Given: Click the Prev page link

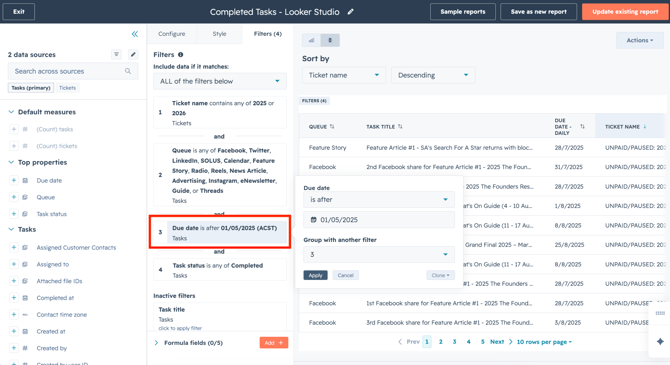Looking at the screenshot, I should 409,342.
